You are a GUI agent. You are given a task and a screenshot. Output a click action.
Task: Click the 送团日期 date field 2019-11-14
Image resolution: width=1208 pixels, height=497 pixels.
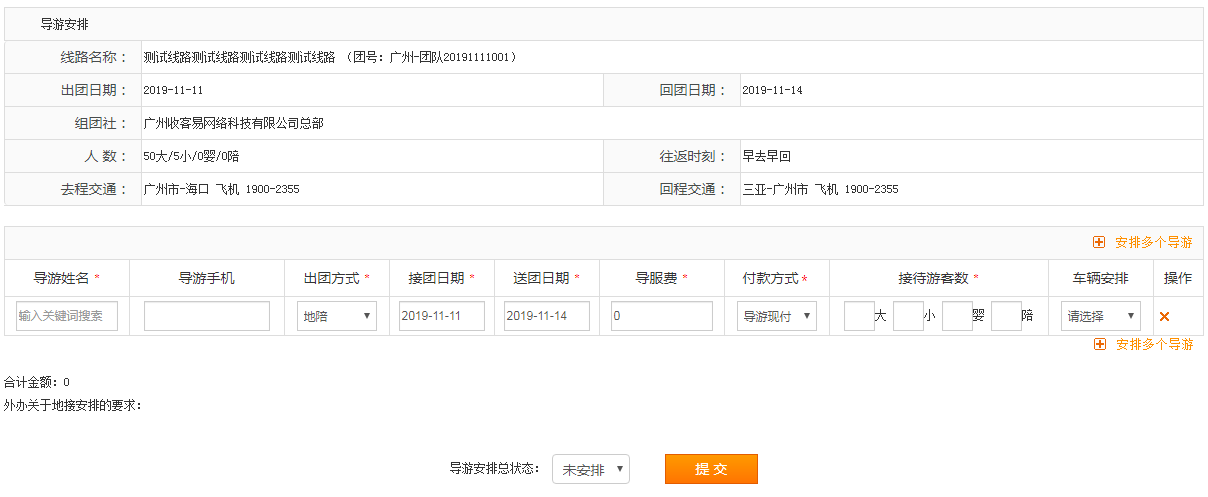tap(547, 317)
